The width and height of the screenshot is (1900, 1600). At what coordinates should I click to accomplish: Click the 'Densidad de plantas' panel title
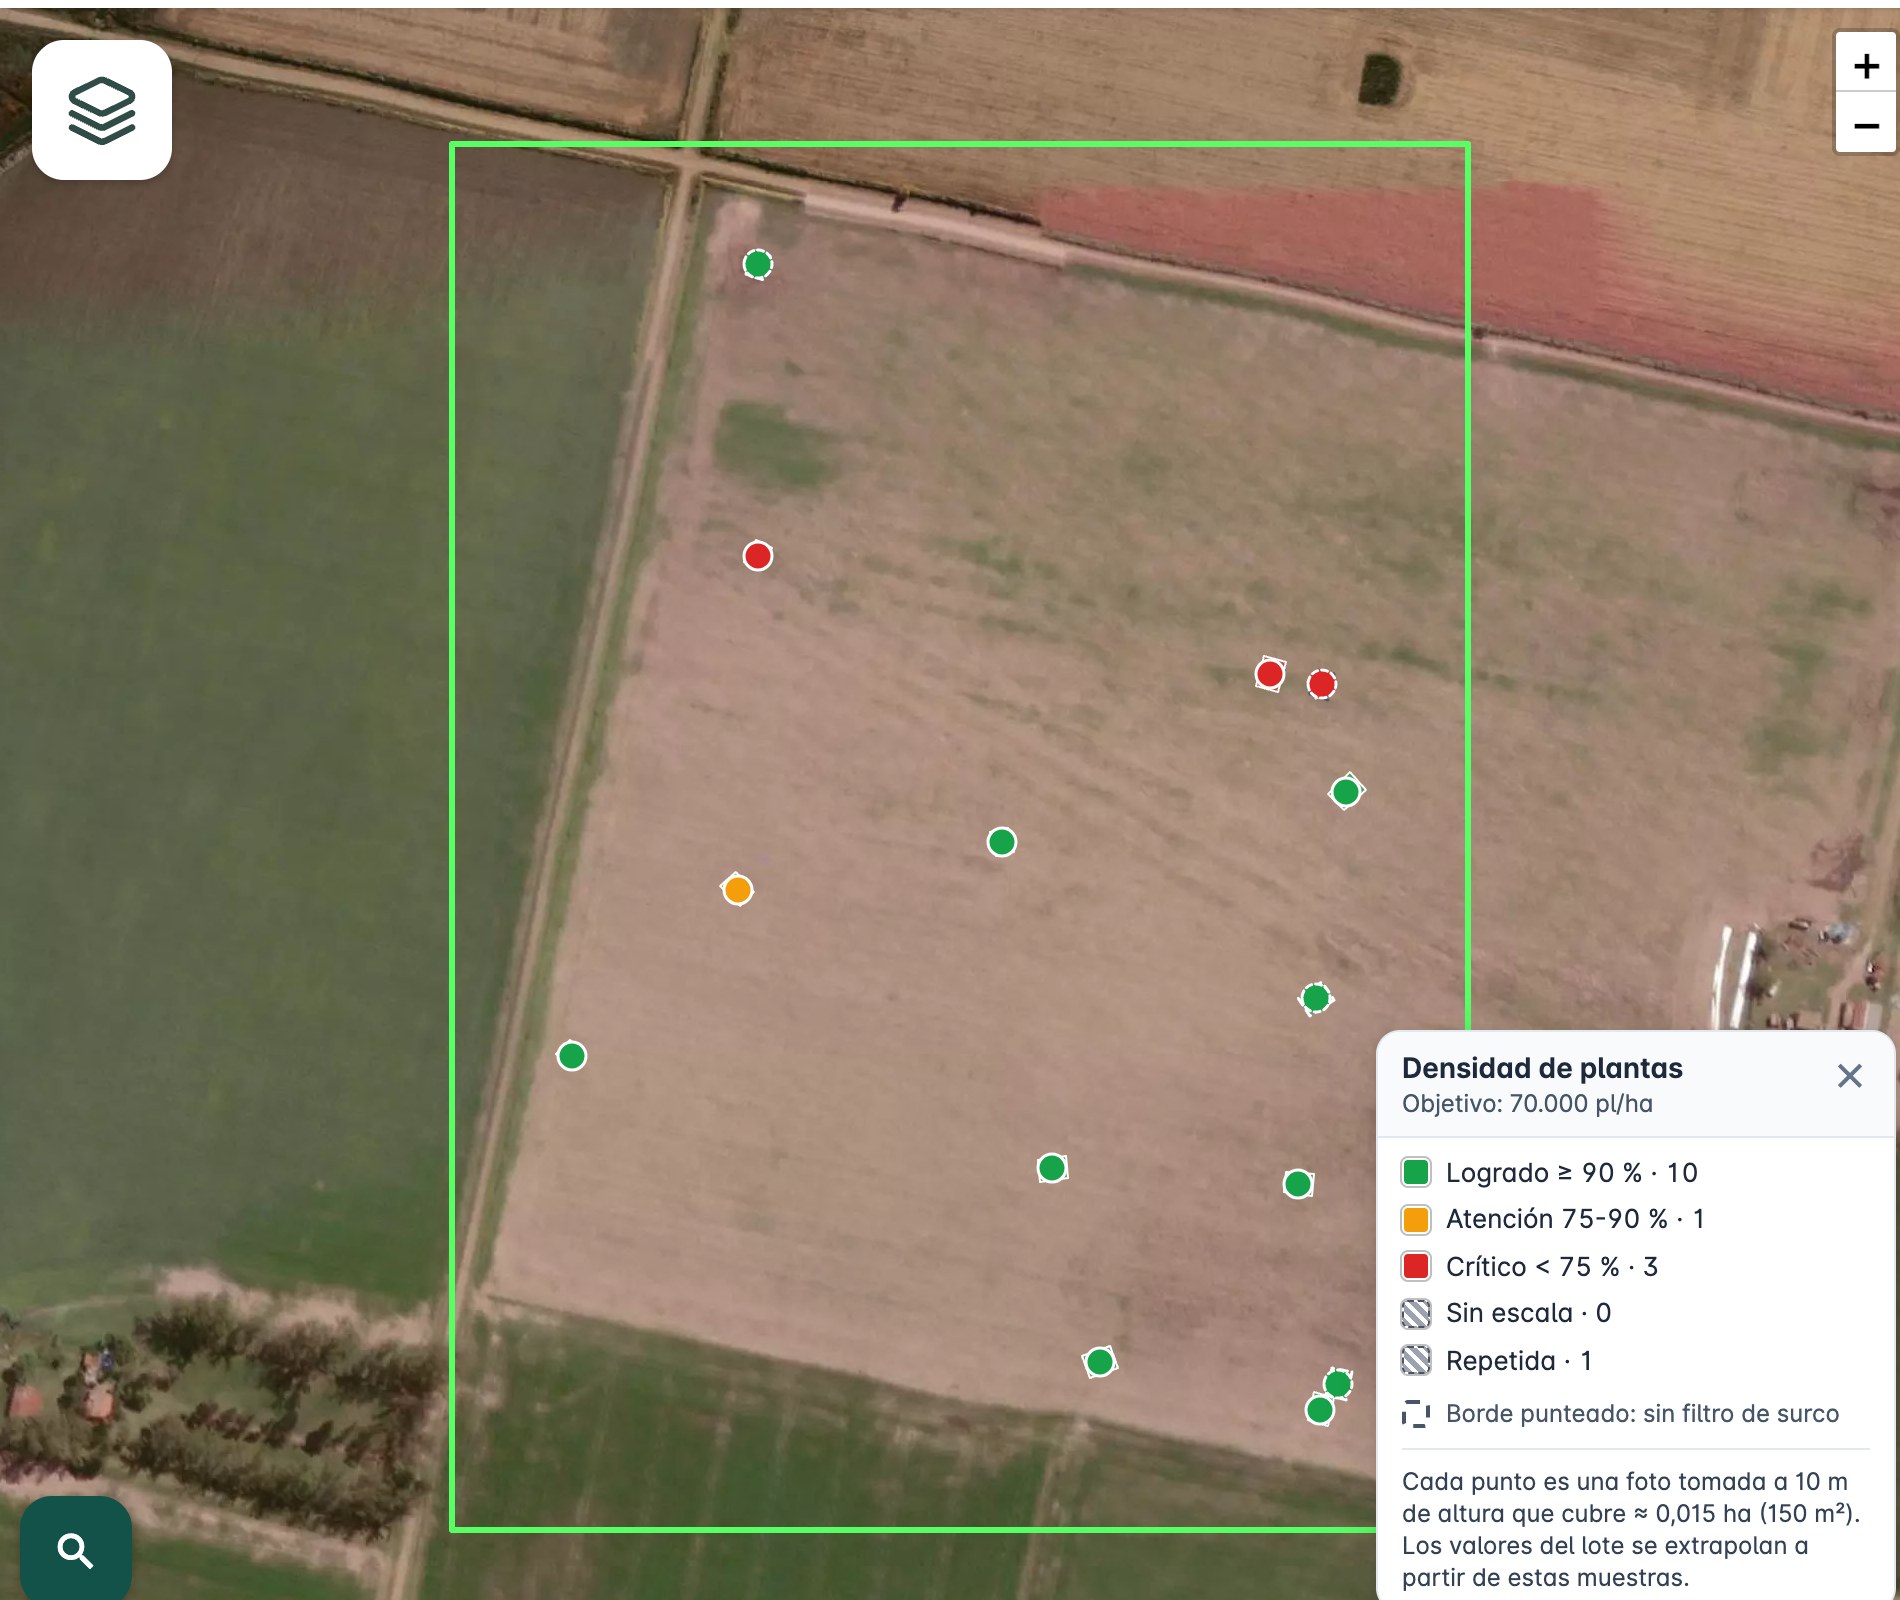1542,1068
